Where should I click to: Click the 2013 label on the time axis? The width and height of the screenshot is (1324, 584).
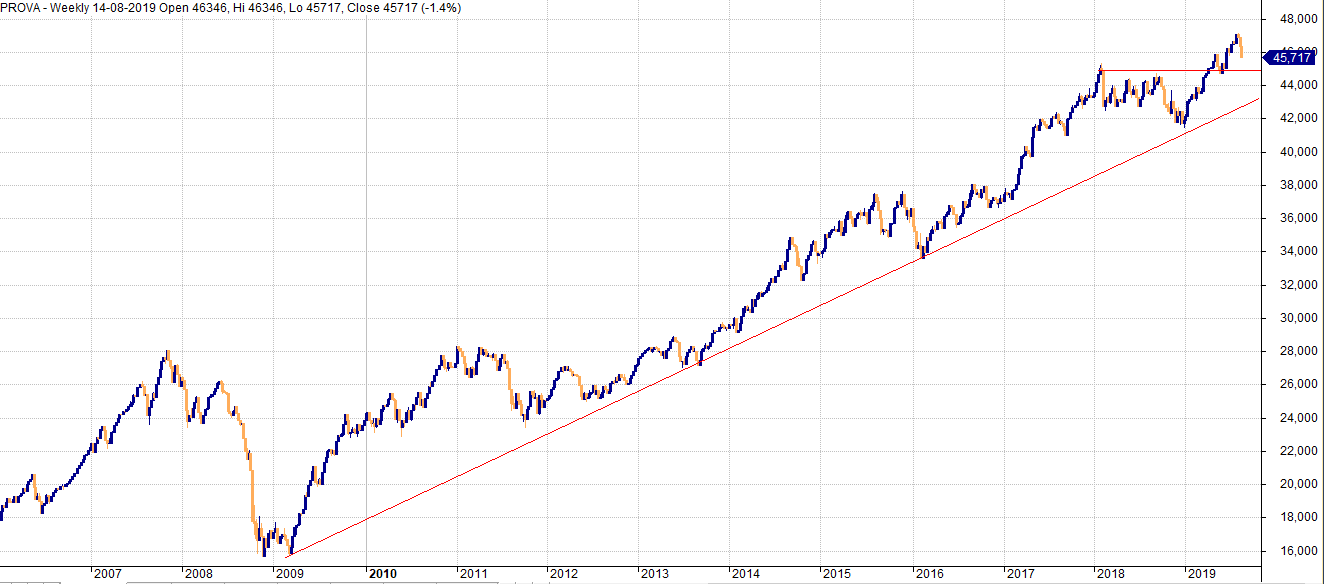pyautogui.click(x=655, y=574)
